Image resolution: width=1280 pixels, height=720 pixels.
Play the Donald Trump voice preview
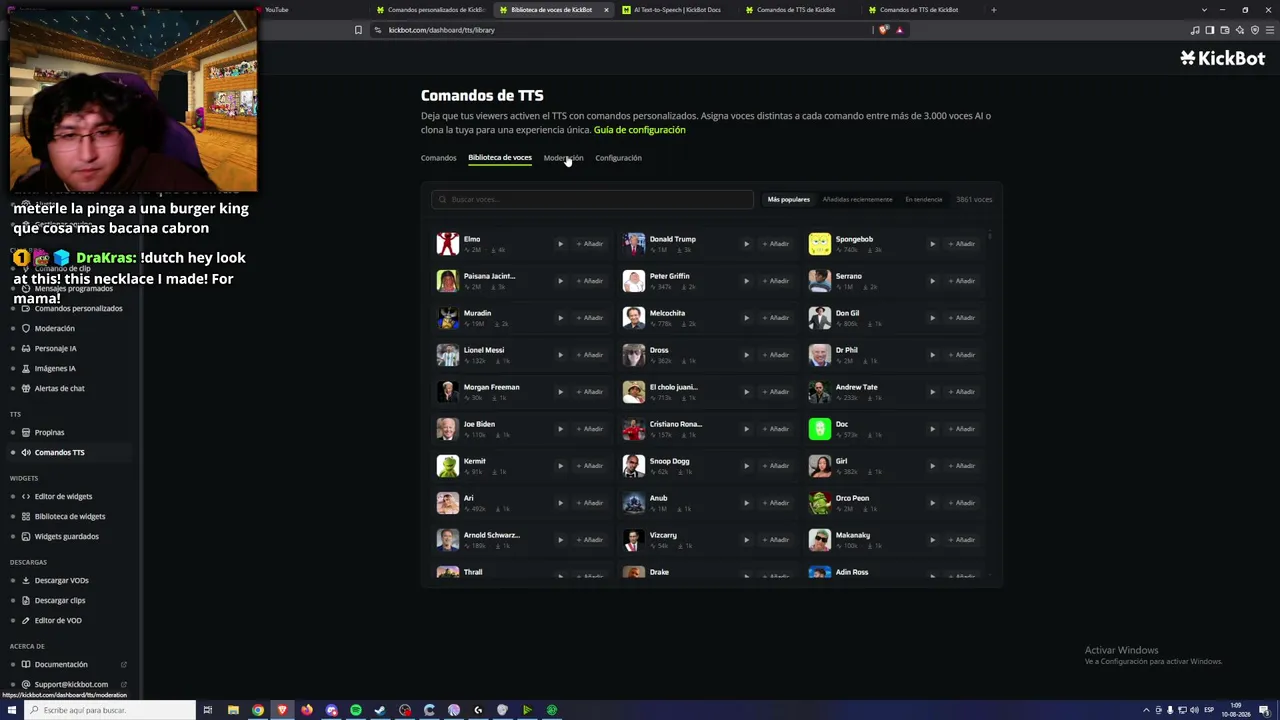tap(746, 244)
